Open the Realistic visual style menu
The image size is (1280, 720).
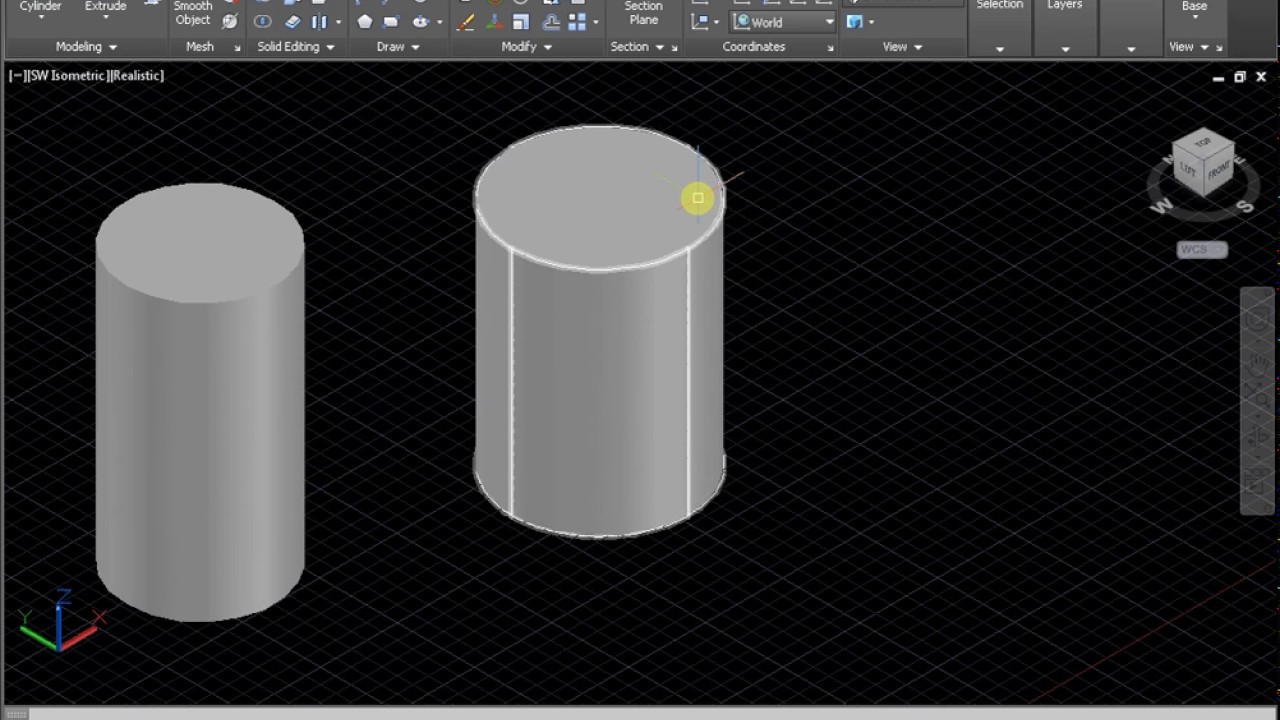(138, 76)
